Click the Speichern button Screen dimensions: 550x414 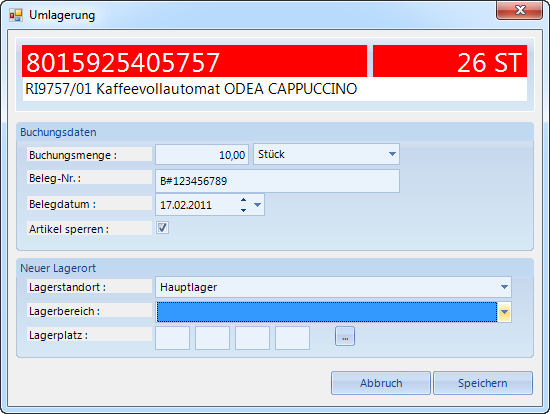point(483,383)
